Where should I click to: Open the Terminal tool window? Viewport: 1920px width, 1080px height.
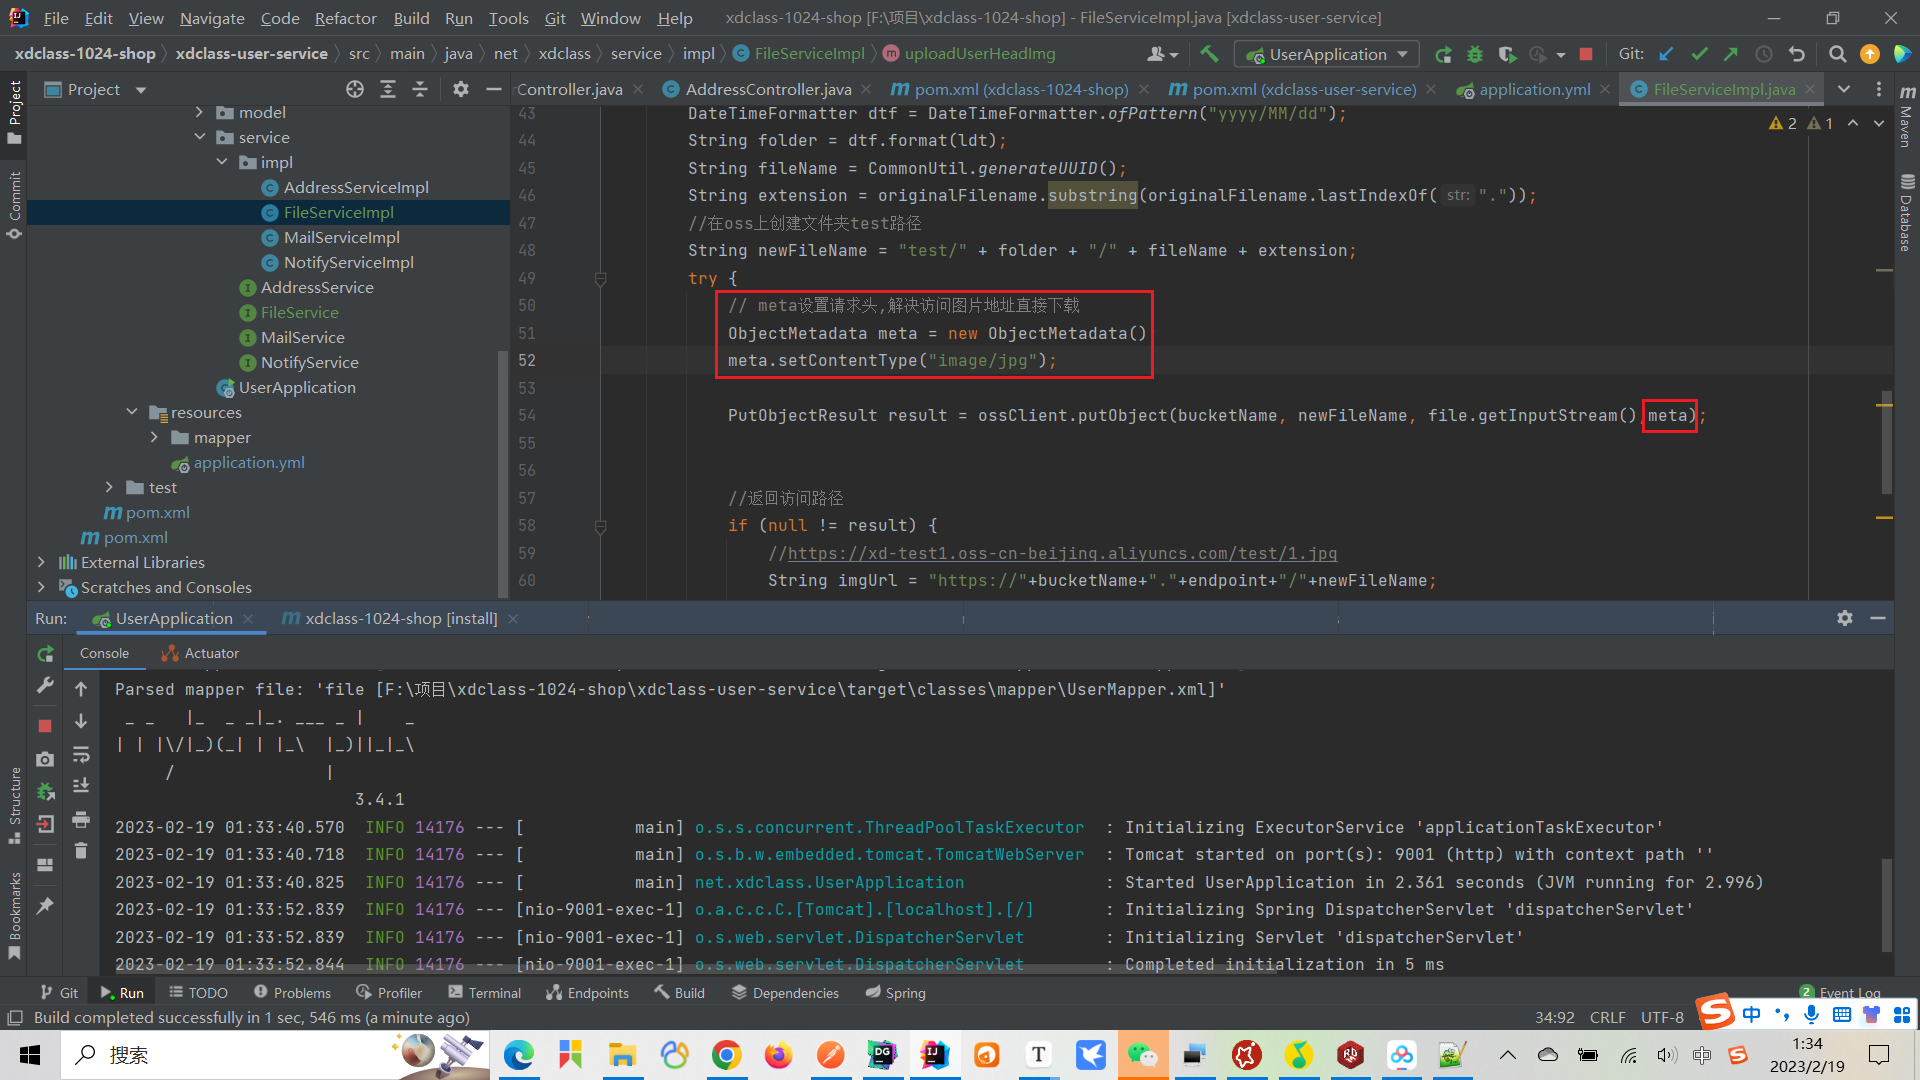click(x=485, y=993)
